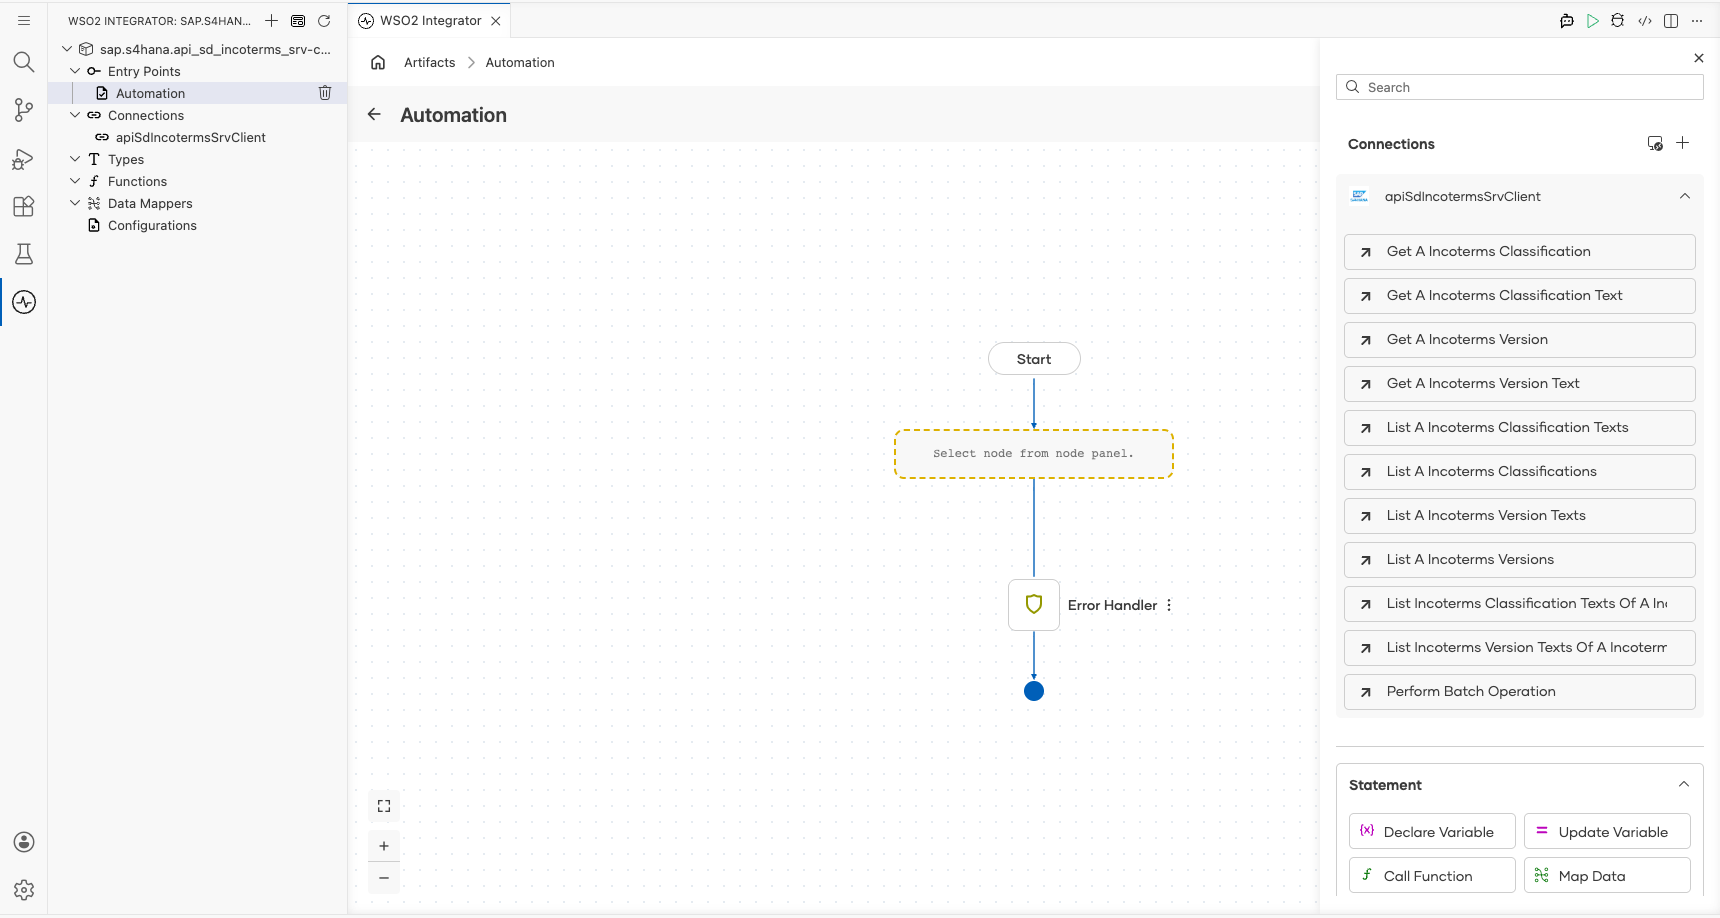Click the Start node on canvas
The image size is (1720, 918).
click(x=1034, y=359)
